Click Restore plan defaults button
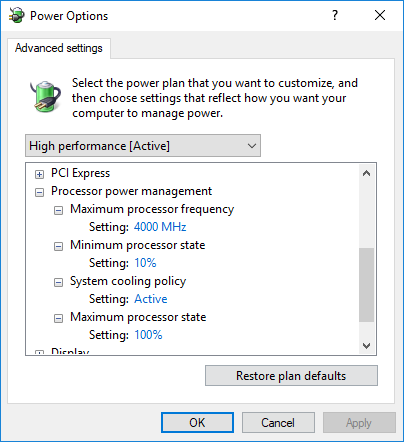404x442 pixels. coord(291,376)
